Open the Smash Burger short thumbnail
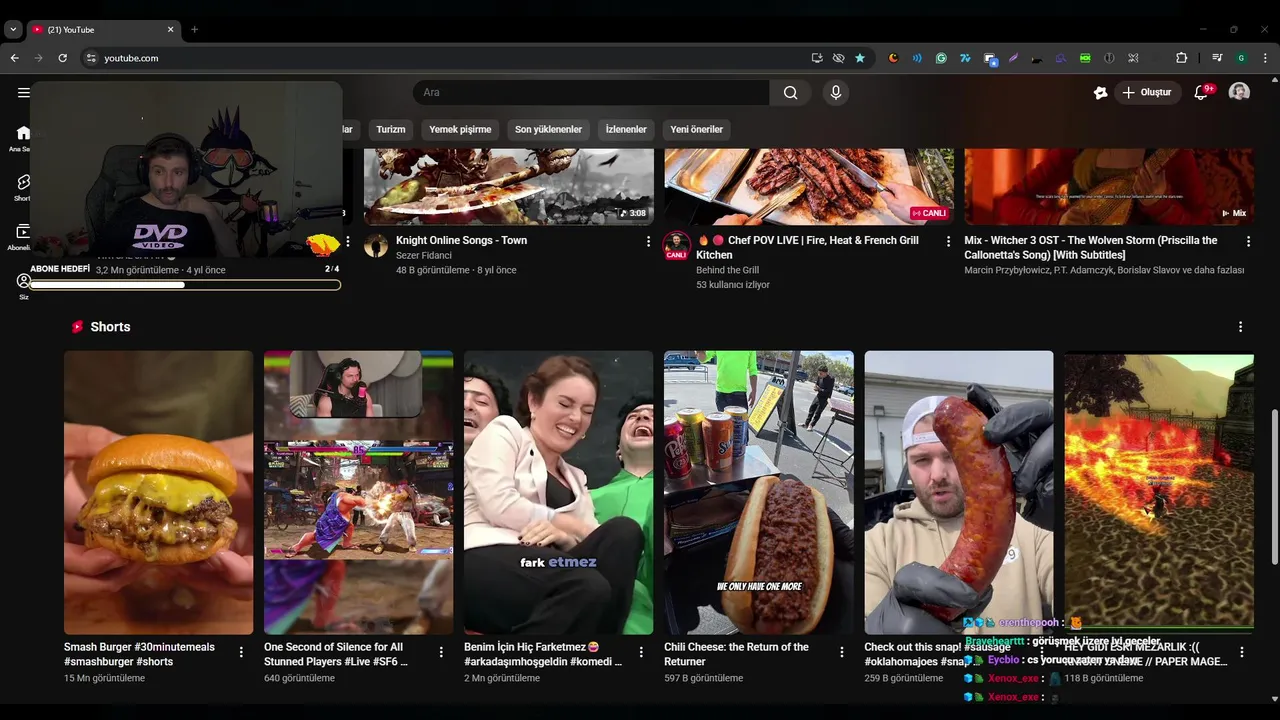 pyautogui.click(x=158, y=492)
